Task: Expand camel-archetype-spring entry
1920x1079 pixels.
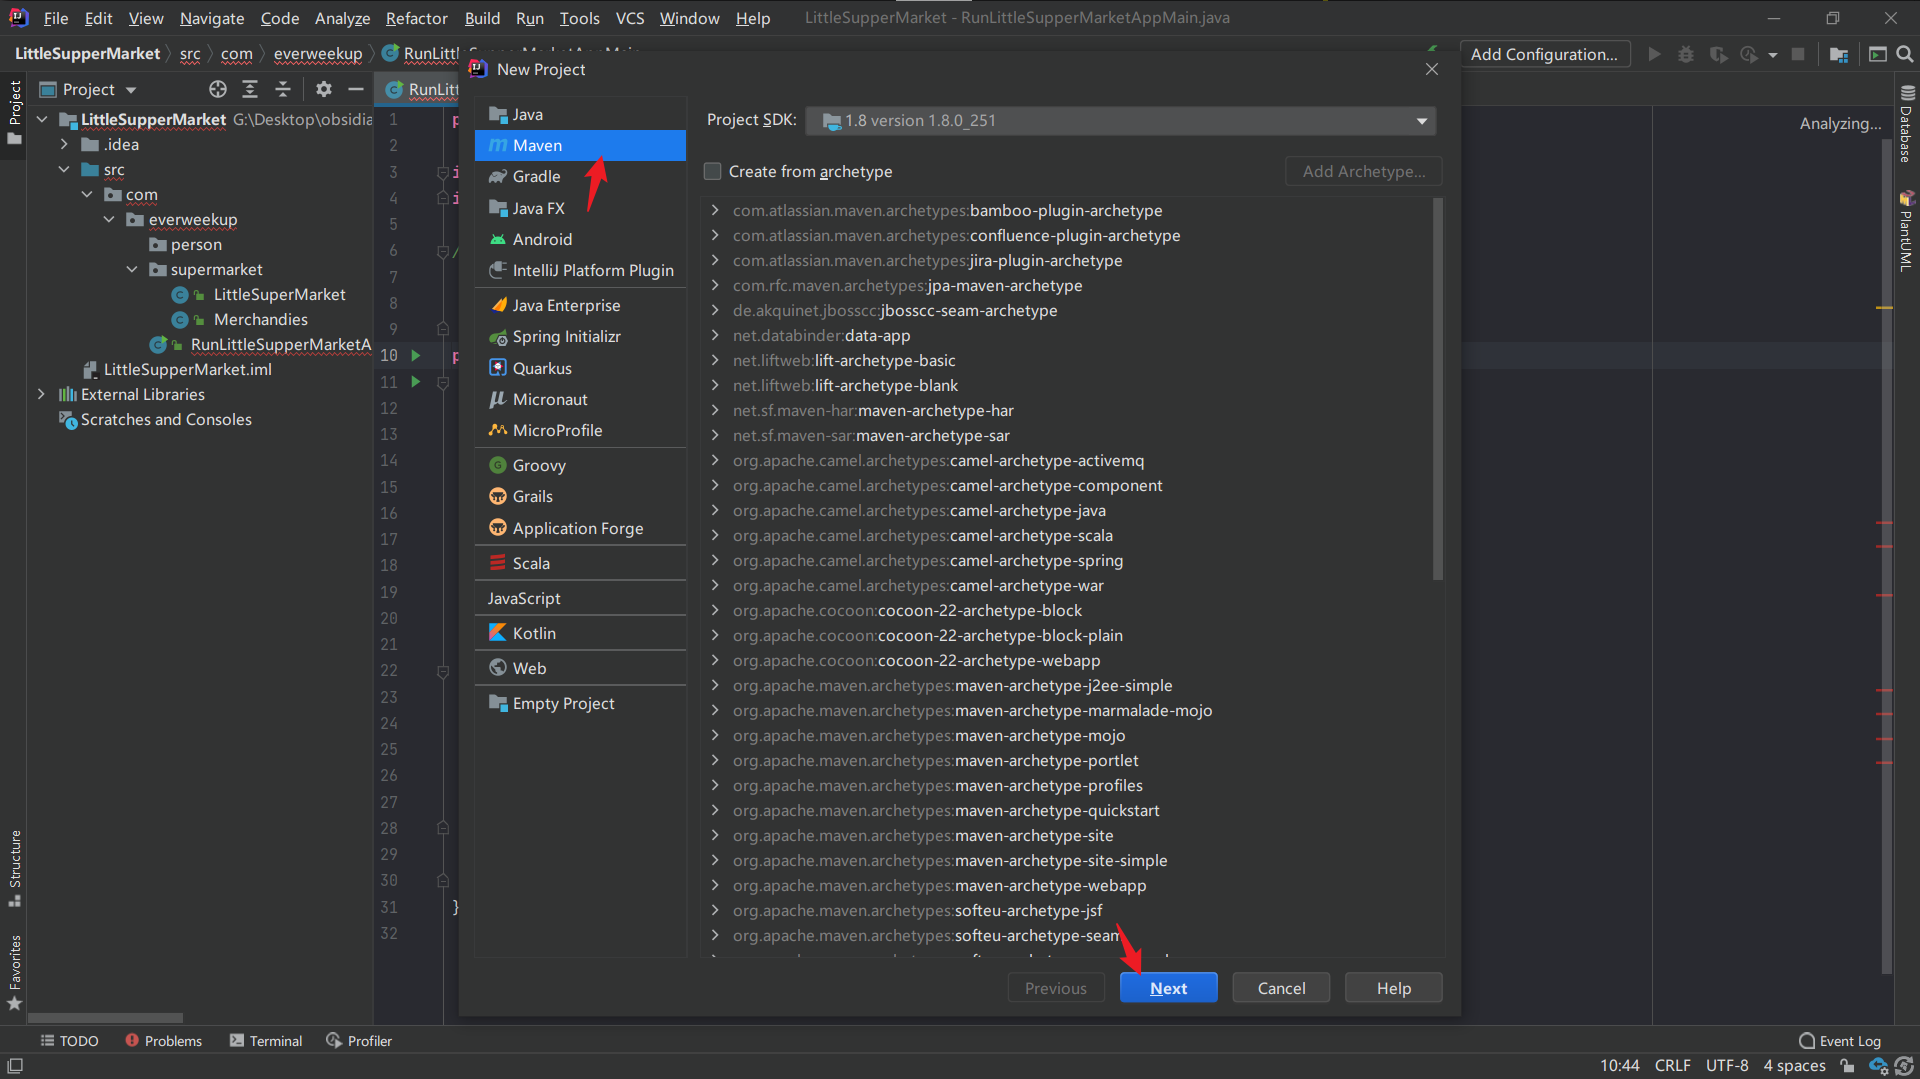Action: (x=715, y=560)
